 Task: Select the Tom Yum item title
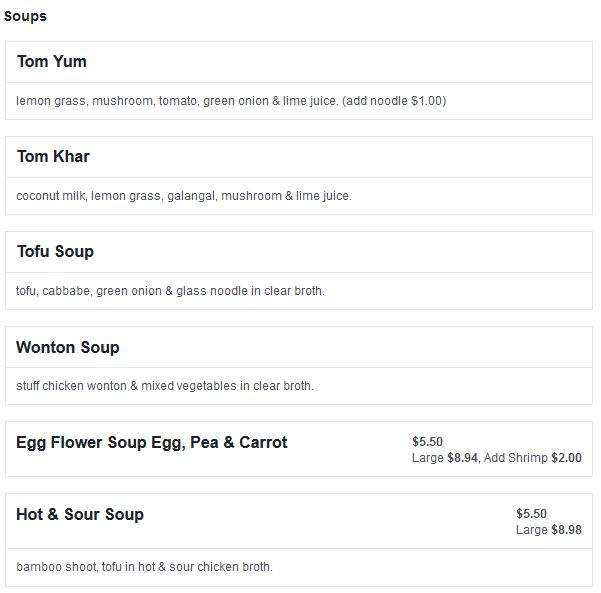52,61
